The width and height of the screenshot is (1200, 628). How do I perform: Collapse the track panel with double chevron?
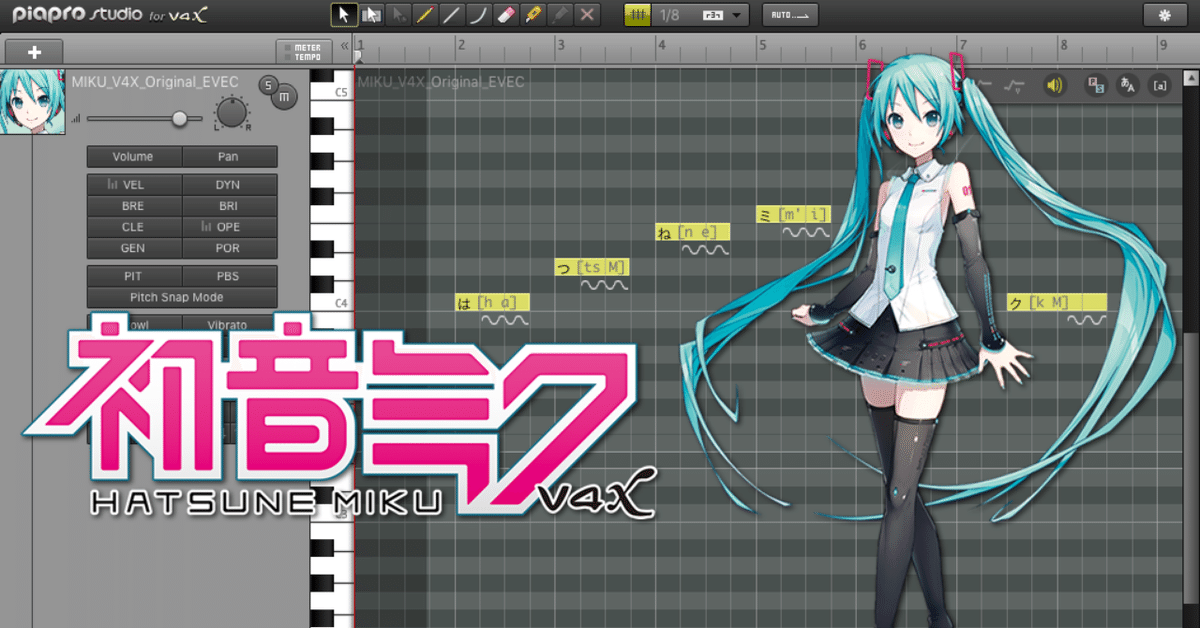[345, 46]
